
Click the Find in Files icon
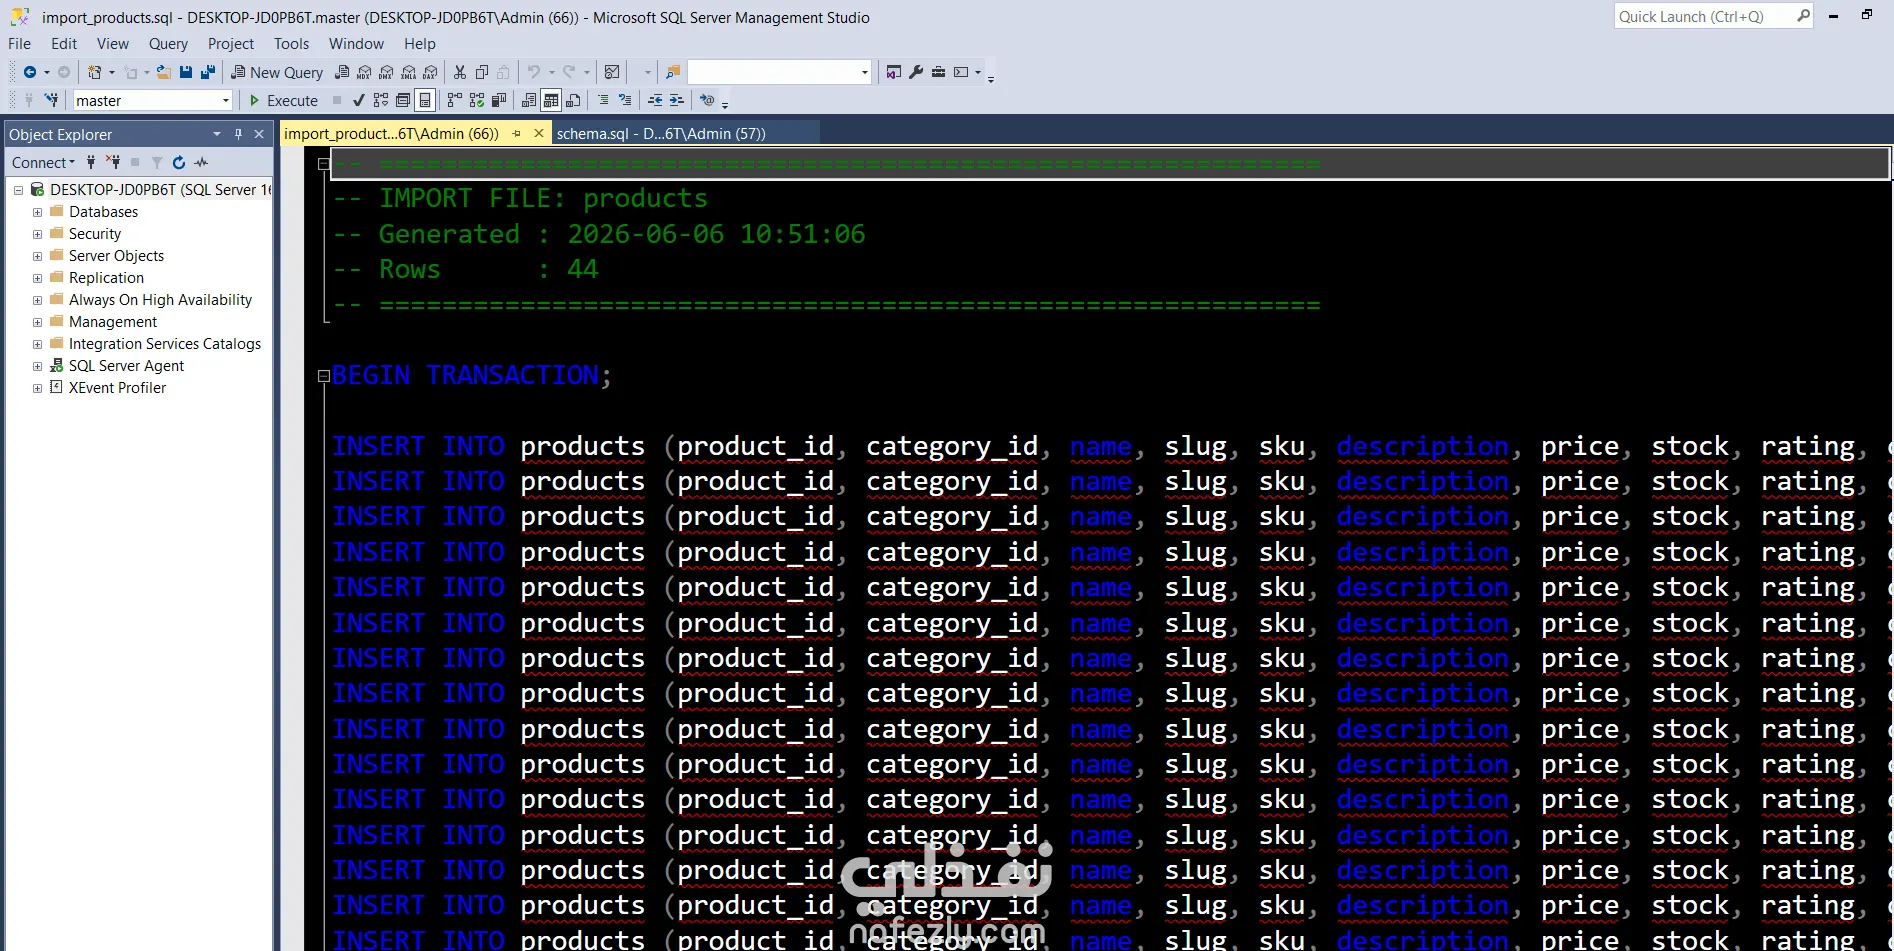click(x=673, y=72)
